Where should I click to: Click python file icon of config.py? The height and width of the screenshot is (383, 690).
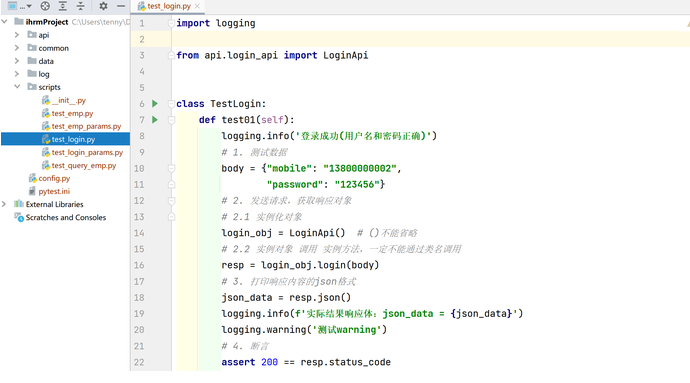[33, 178]
